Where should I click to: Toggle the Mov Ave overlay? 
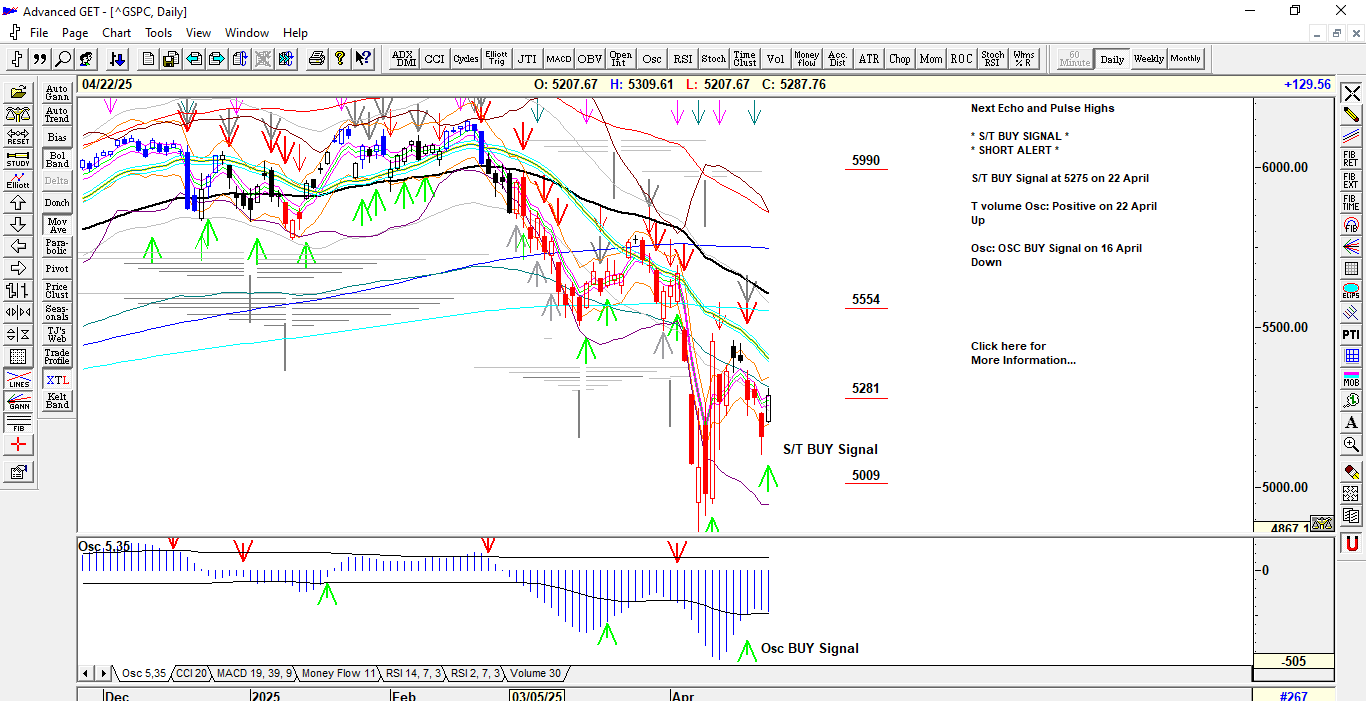(x=57, y=225)
